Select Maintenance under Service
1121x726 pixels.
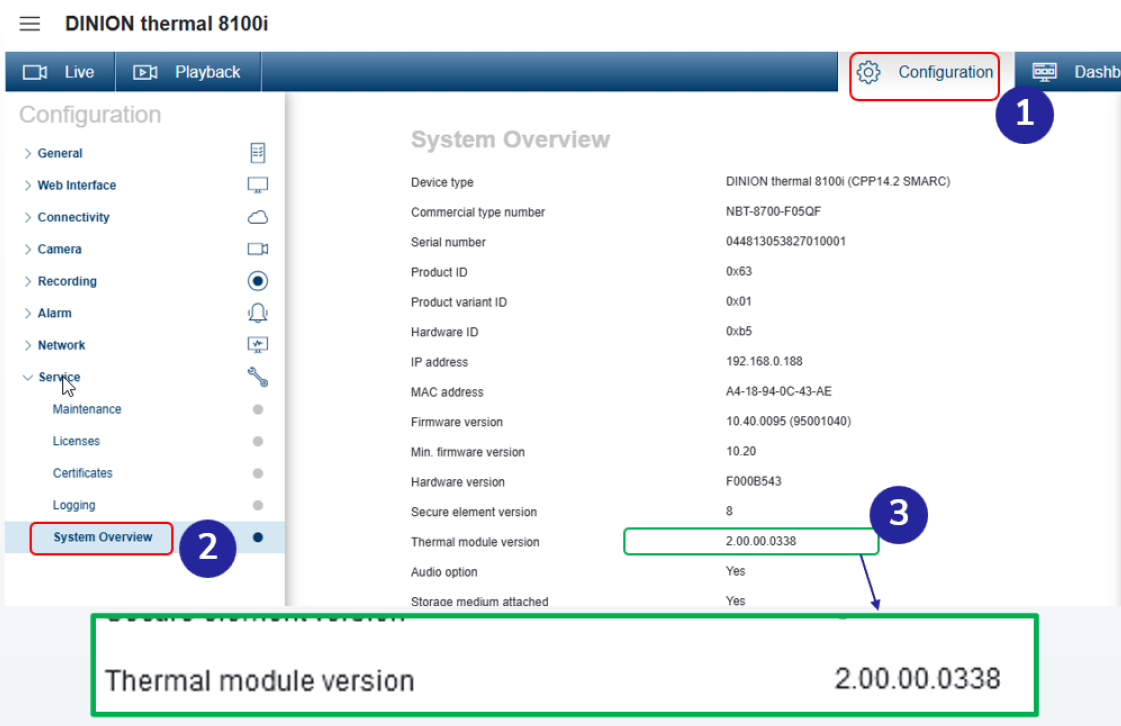(87, 409)
